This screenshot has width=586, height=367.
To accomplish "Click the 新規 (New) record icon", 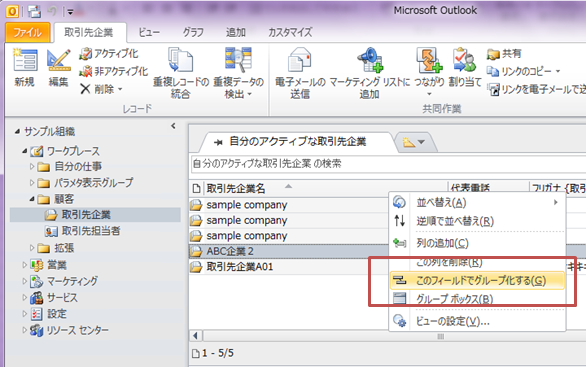I will [25, 60].
